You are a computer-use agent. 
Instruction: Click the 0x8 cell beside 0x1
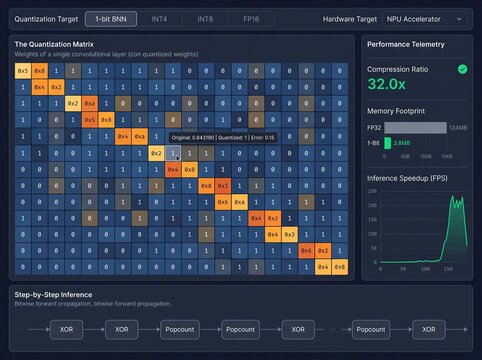206,186
